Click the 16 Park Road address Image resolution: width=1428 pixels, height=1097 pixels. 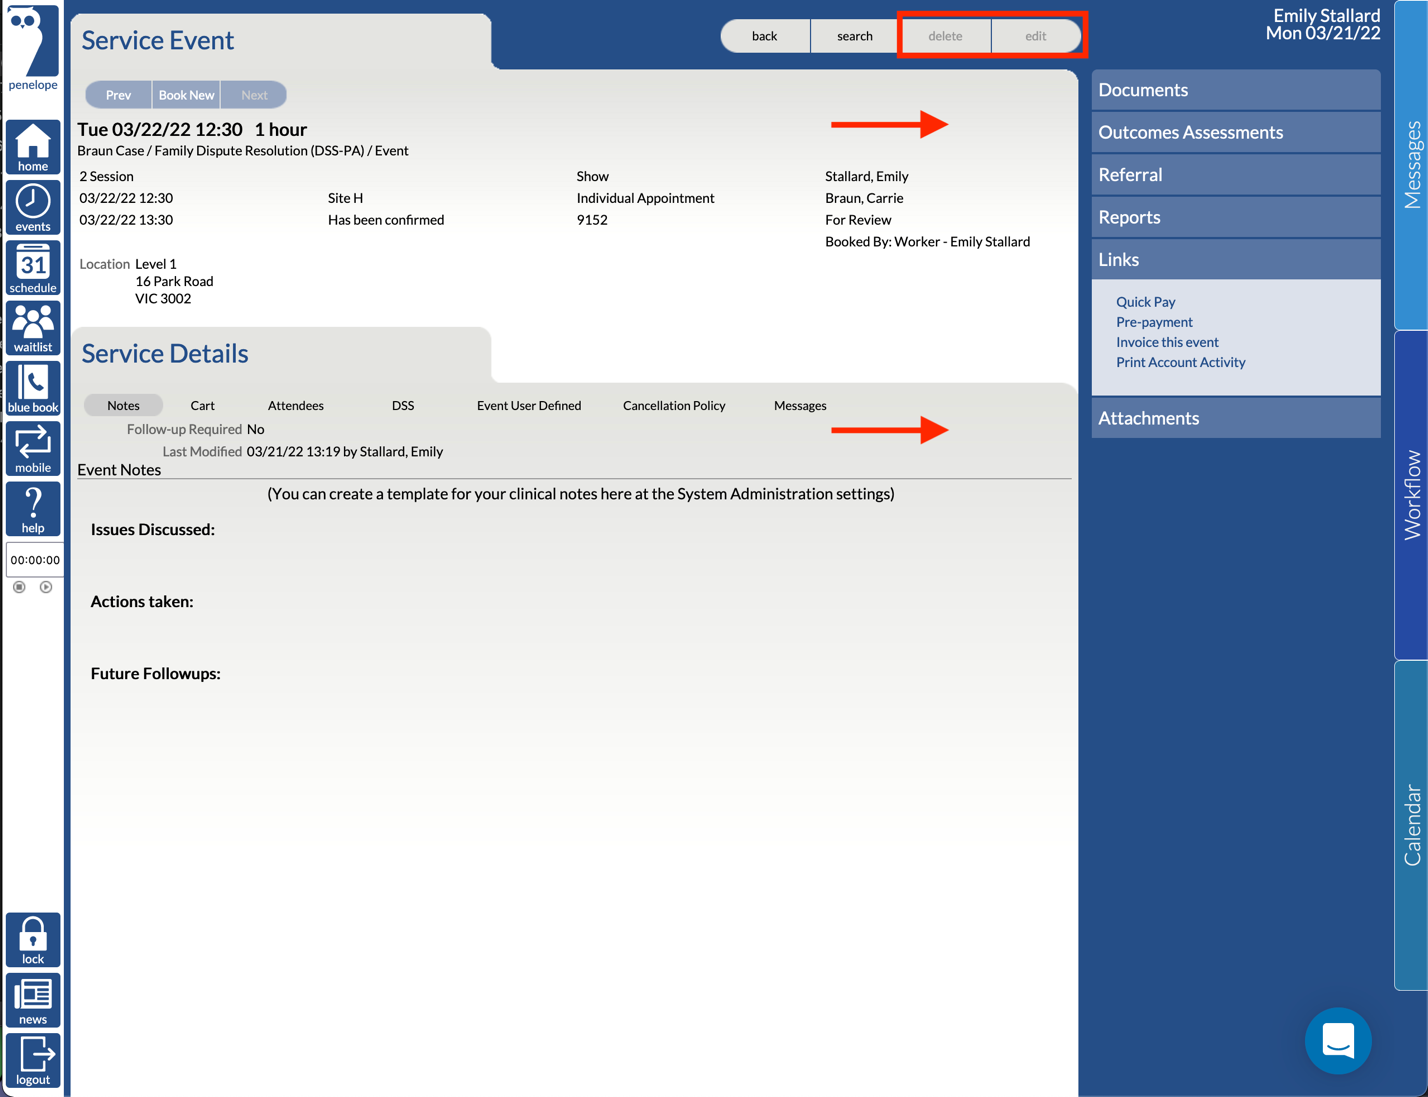click(x=174, y=281)
